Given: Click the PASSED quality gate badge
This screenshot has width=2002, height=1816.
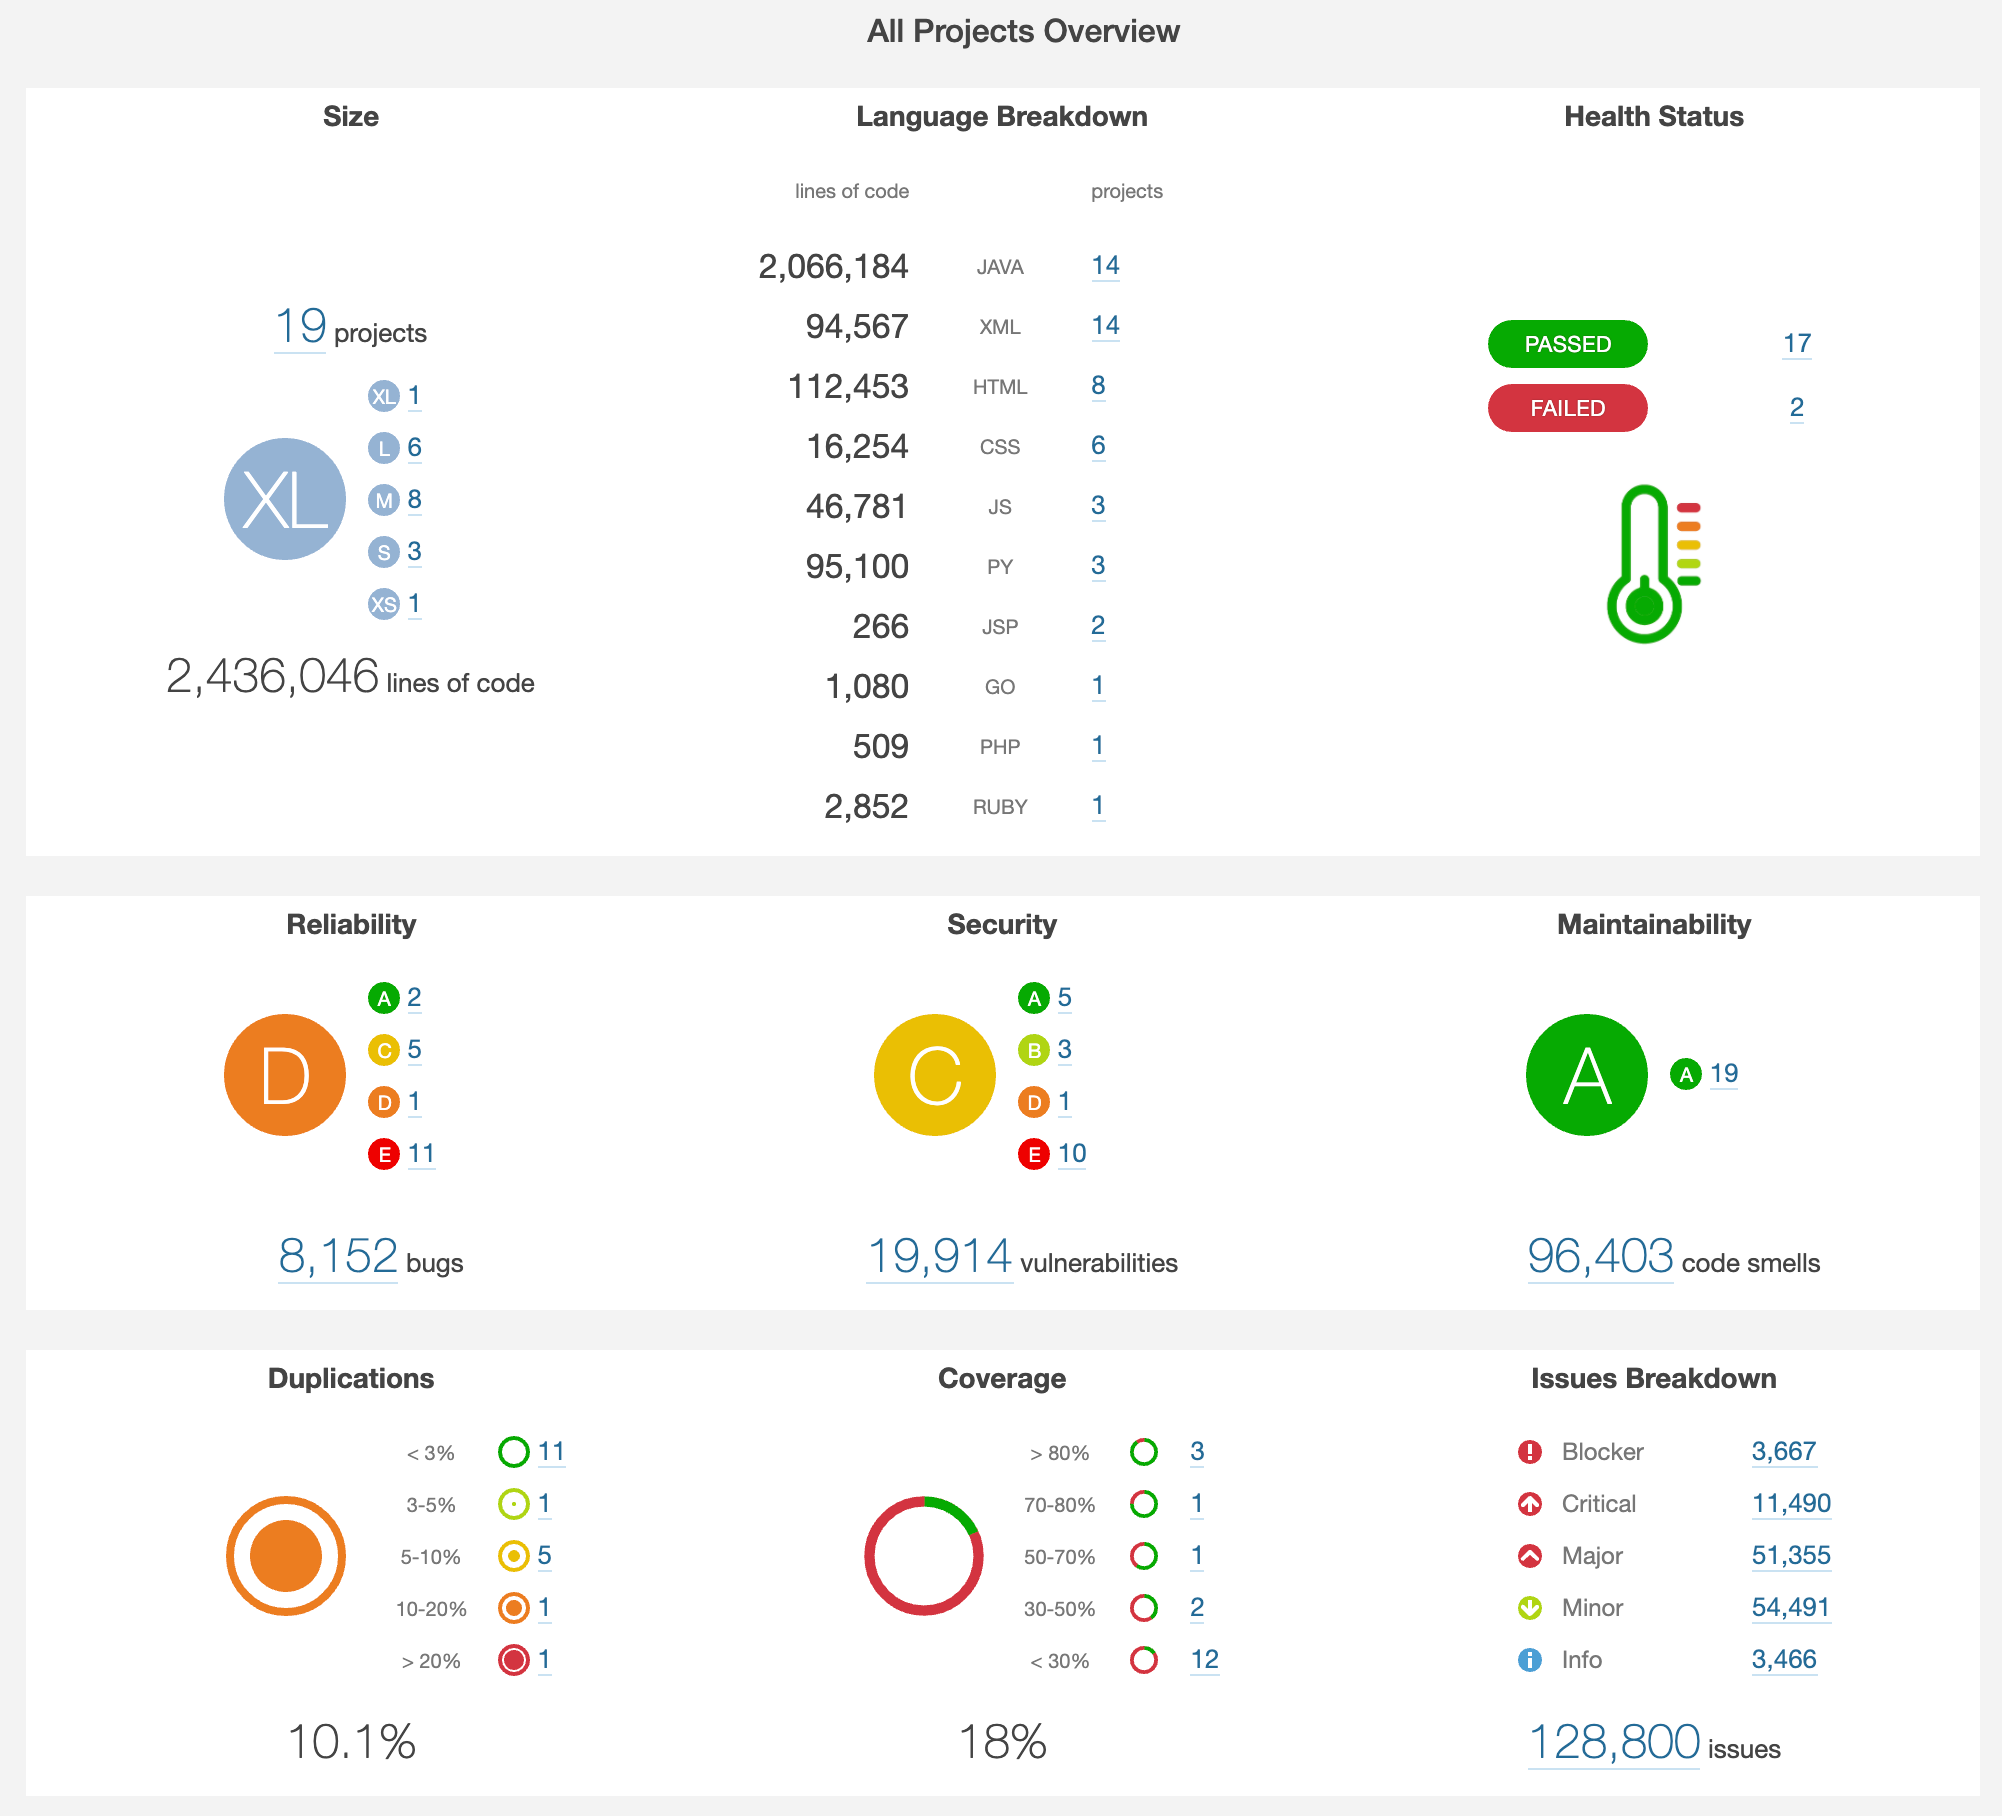Looking at the screenshot, I should pyautogui.click(x=1567, y=344).
